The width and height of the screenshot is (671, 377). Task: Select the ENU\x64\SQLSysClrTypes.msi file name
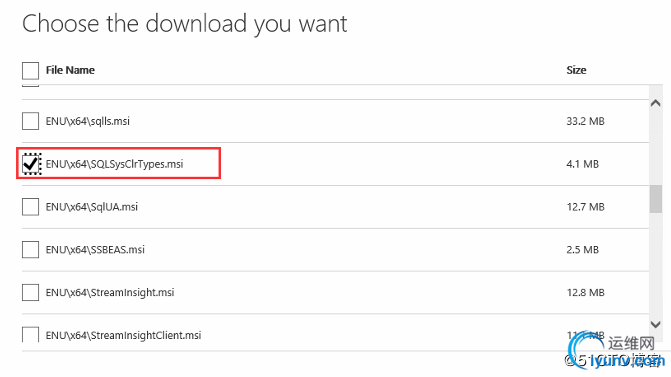point(115,164)
